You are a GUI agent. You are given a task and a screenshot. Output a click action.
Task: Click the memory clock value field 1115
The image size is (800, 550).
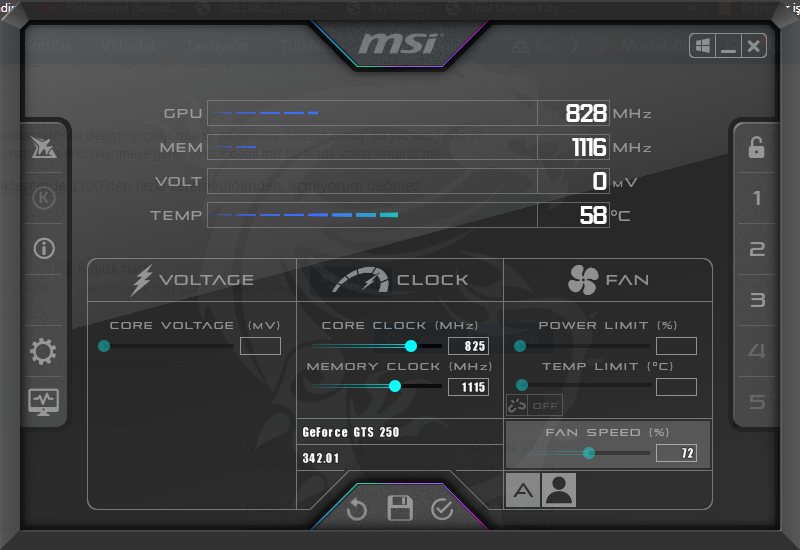click(468, 387)
